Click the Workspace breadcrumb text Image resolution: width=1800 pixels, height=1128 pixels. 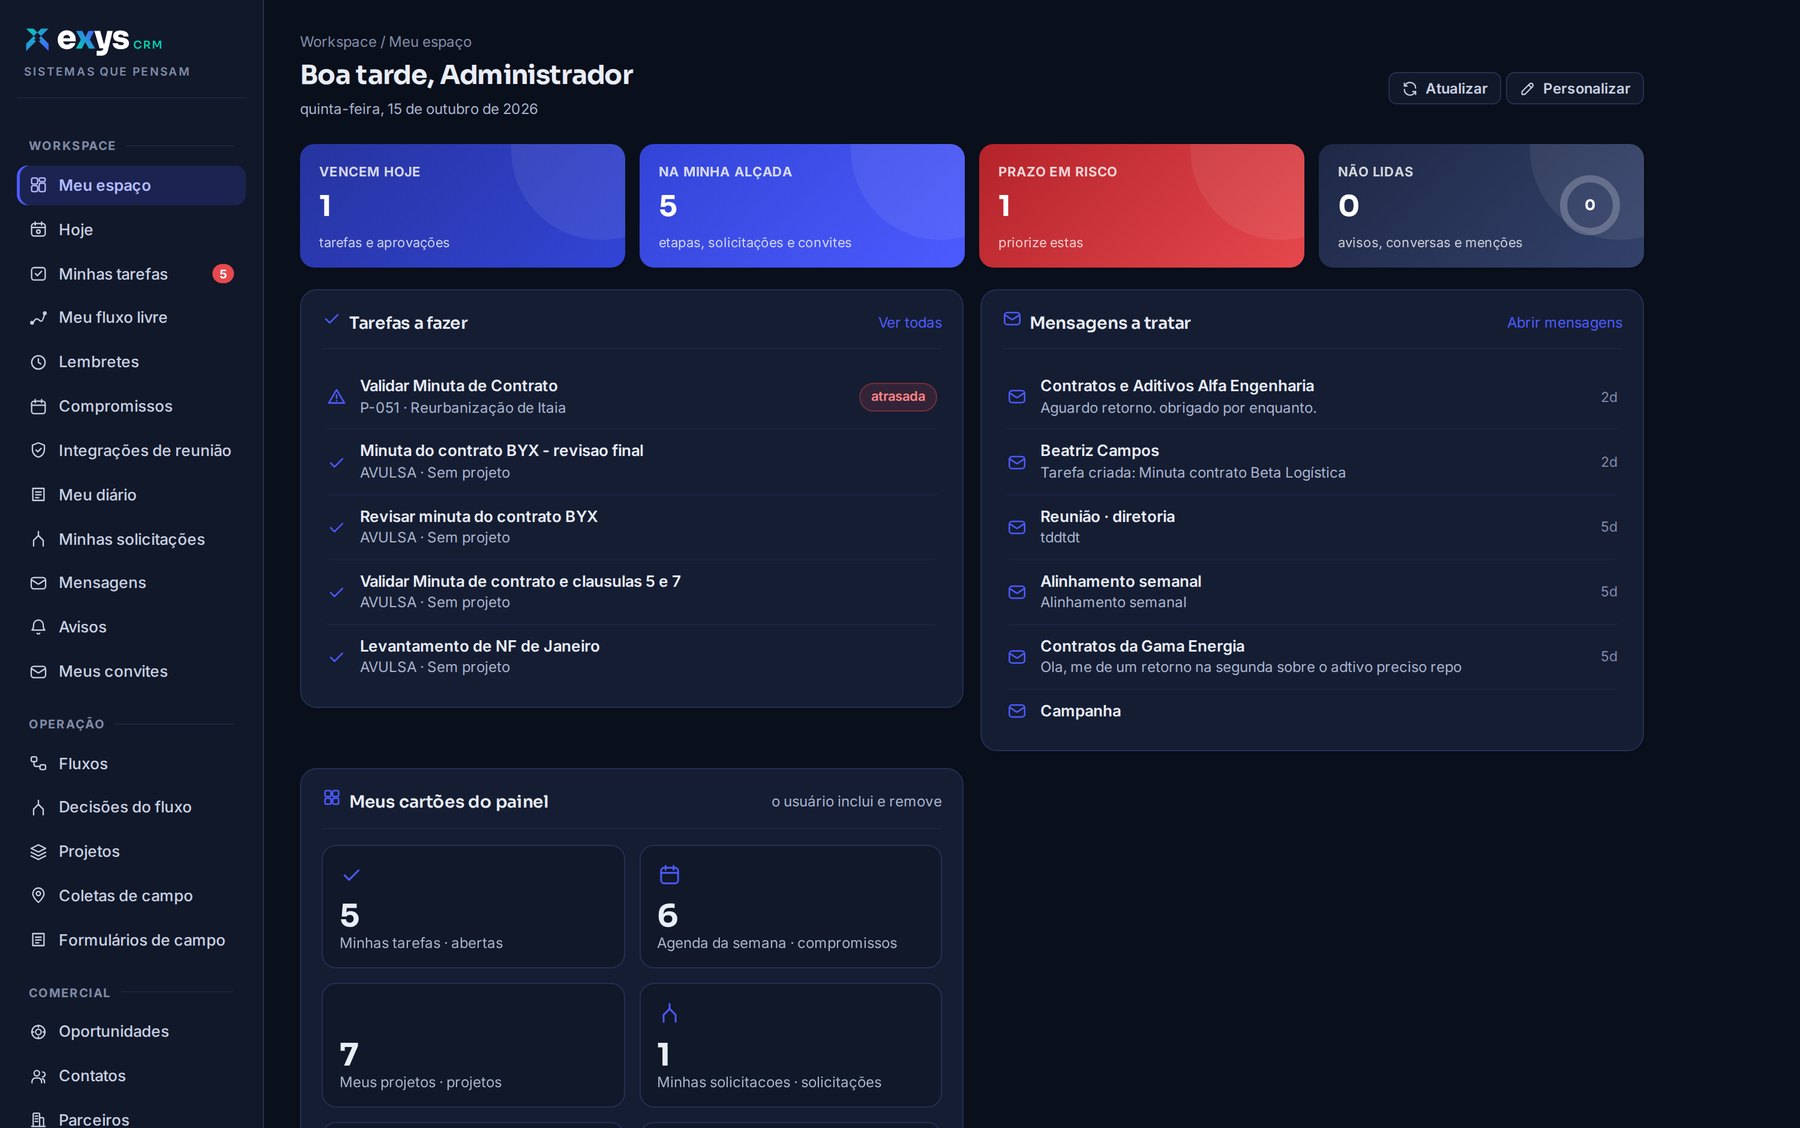click(338, 42)
